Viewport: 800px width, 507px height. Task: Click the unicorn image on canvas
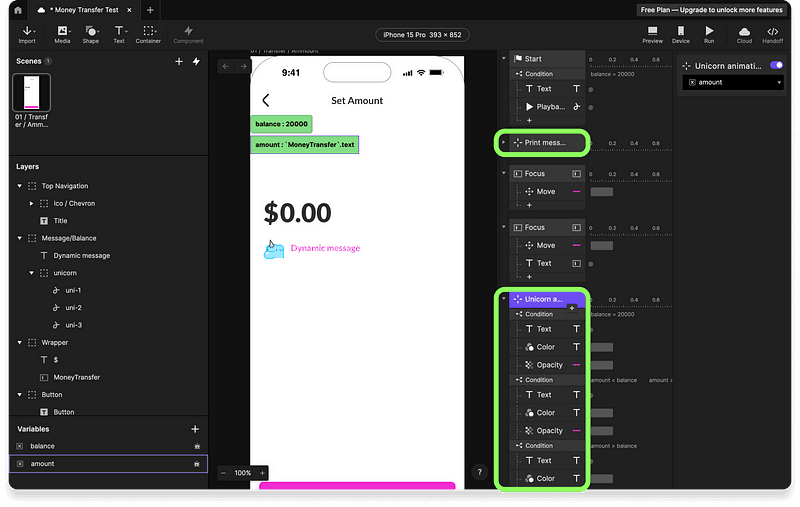[274, 249]
